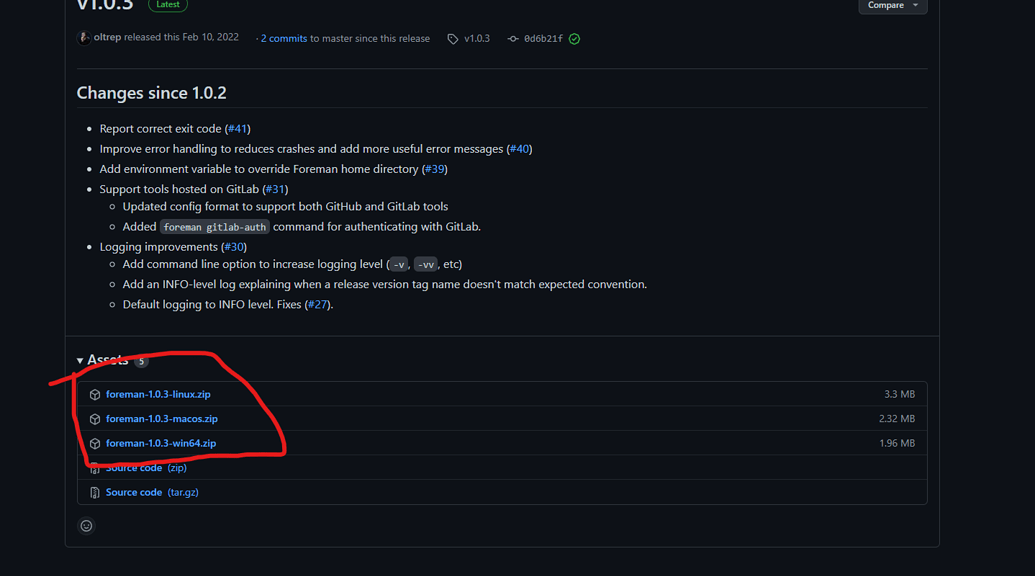Click the Latest release badge
The width and height of the screenshot is (1035, 576).
[168, 5]
